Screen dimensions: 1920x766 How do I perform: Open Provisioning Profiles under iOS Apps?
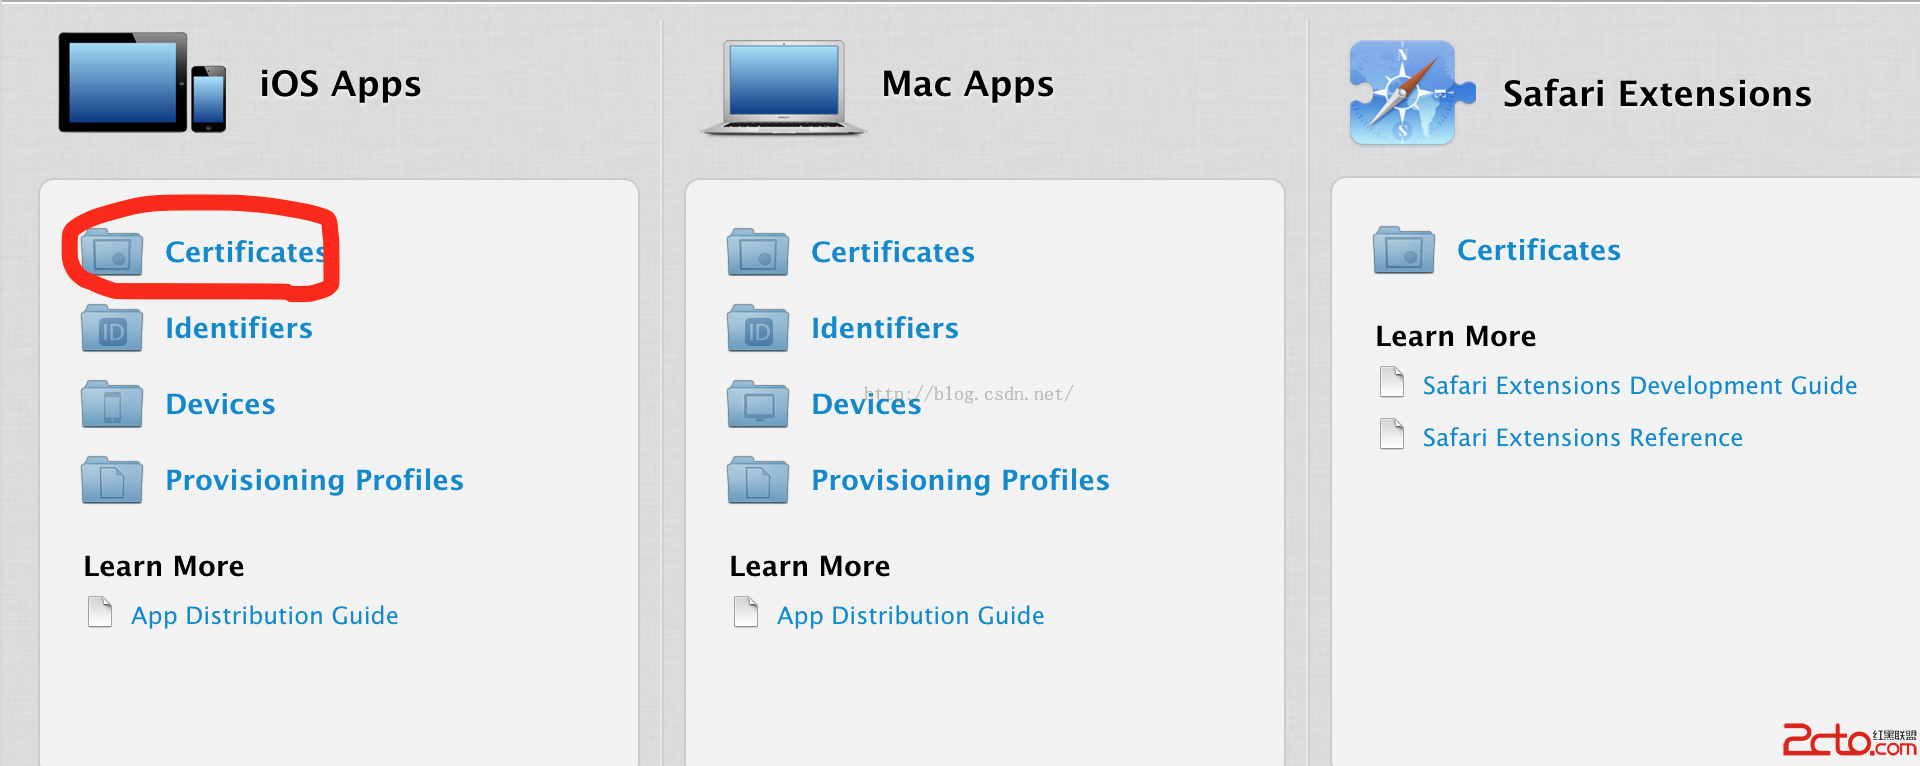314,480
